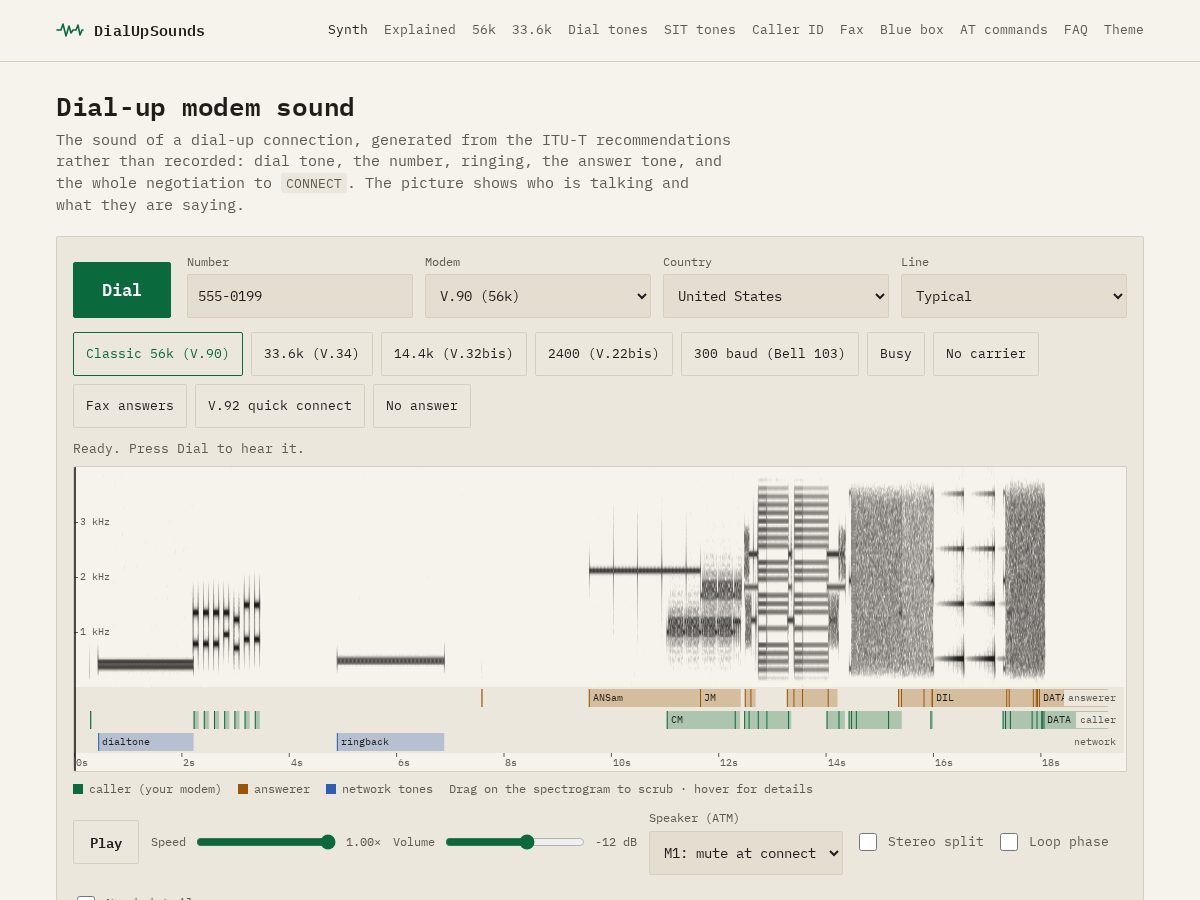The image size is (1200, 900).
Task: Open the Modem dropdown
Action: pos(538,296)
